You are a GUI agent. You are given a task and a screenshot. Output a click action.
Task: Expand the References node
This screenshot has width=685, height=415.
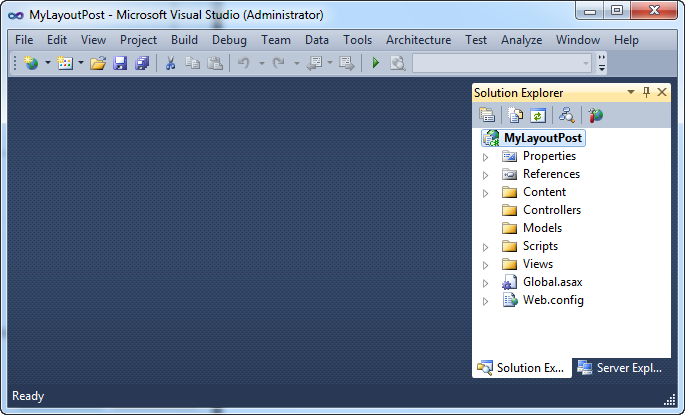[485, 175]
